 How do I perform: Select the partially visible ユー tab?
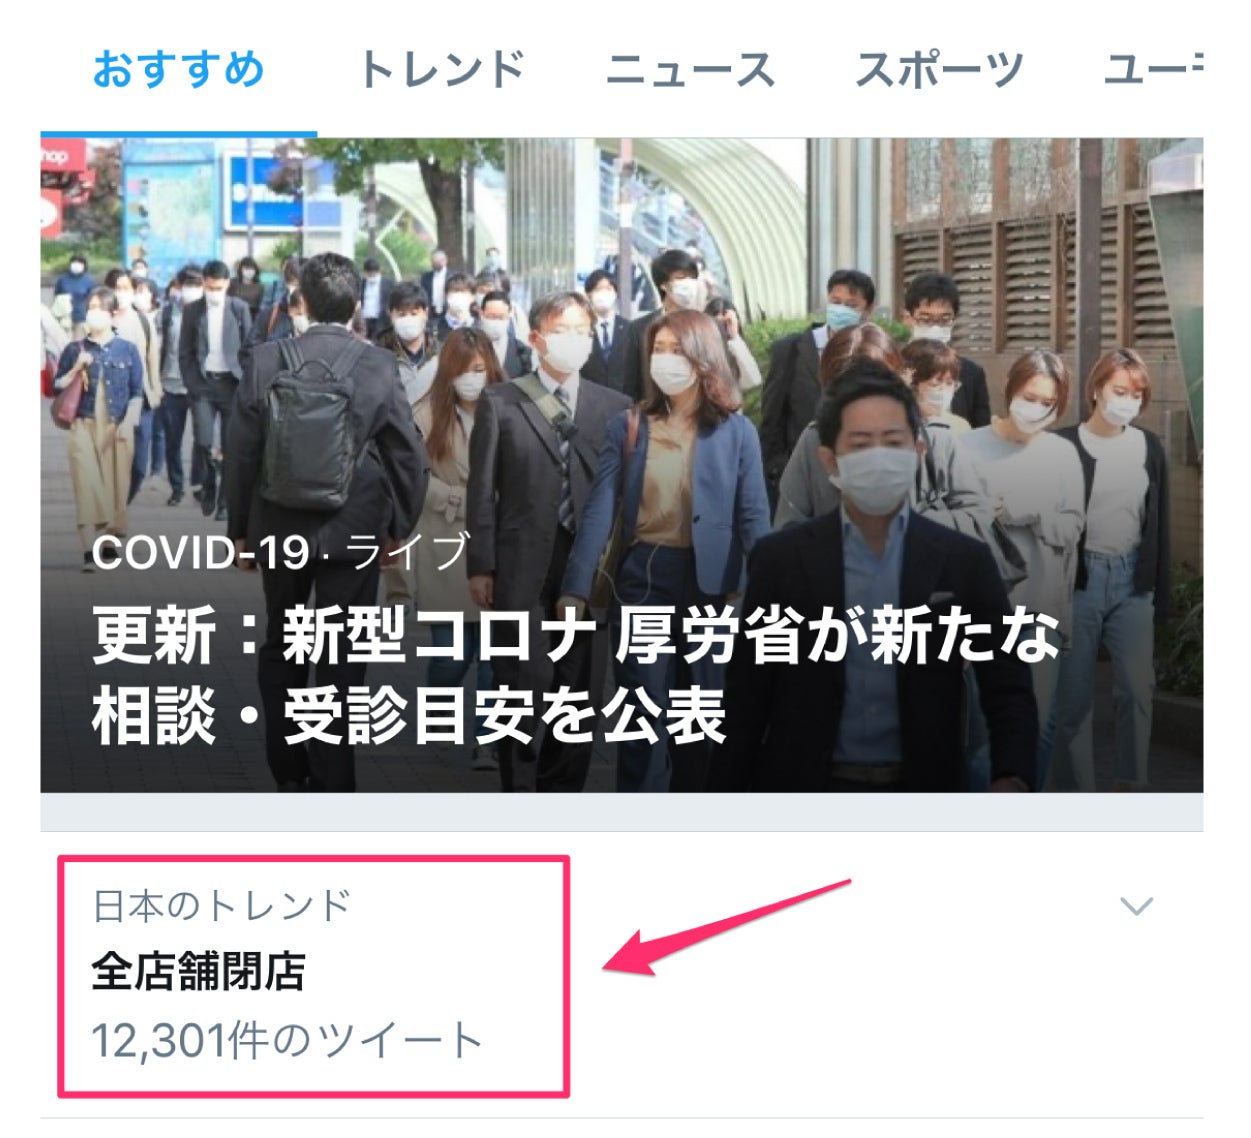[x=1152, y=70]
